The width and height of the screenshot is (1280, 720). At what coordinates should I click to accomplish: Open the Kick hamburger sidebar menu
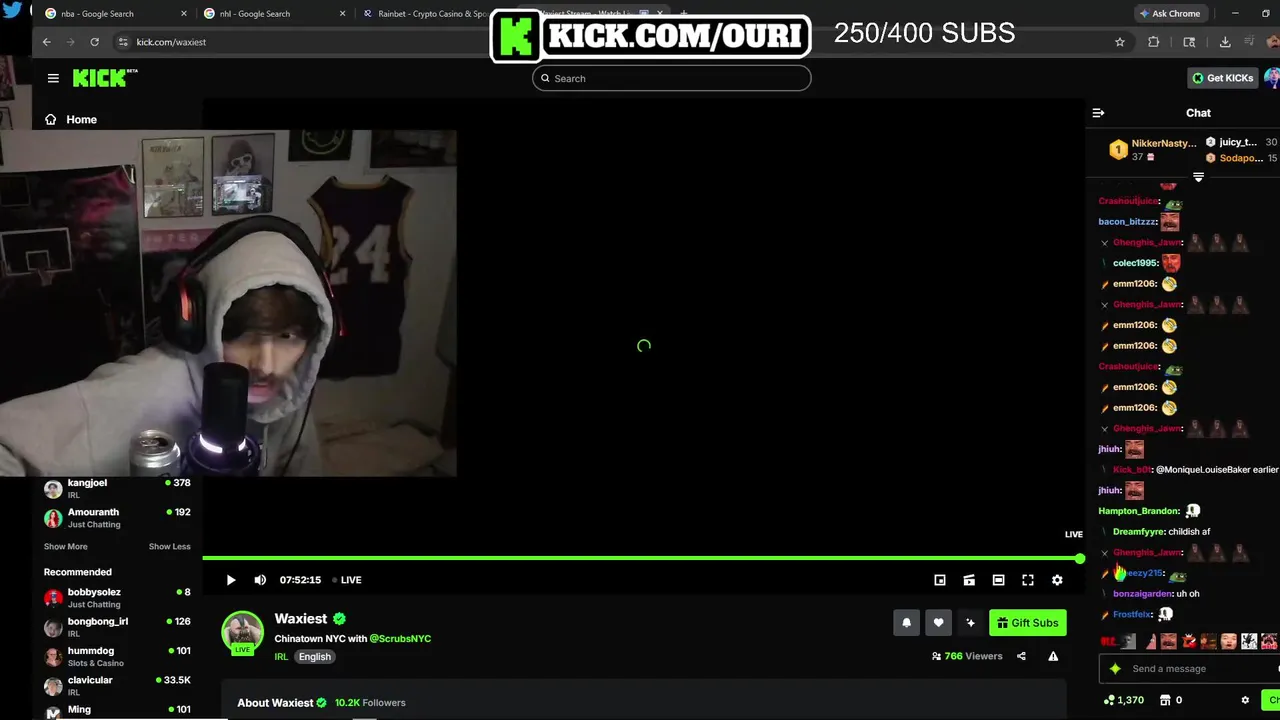coord(53,78)
